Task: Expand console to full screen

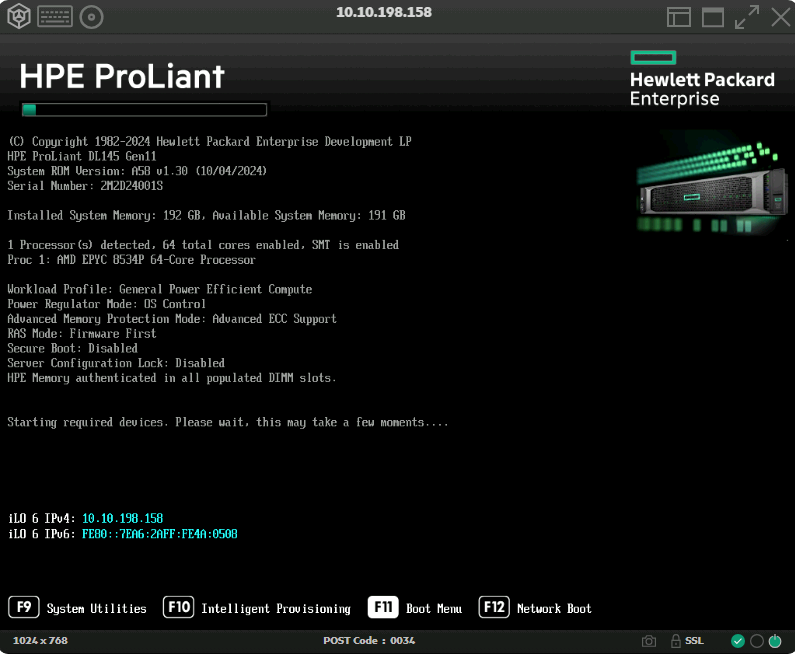Action: (747, 17)
